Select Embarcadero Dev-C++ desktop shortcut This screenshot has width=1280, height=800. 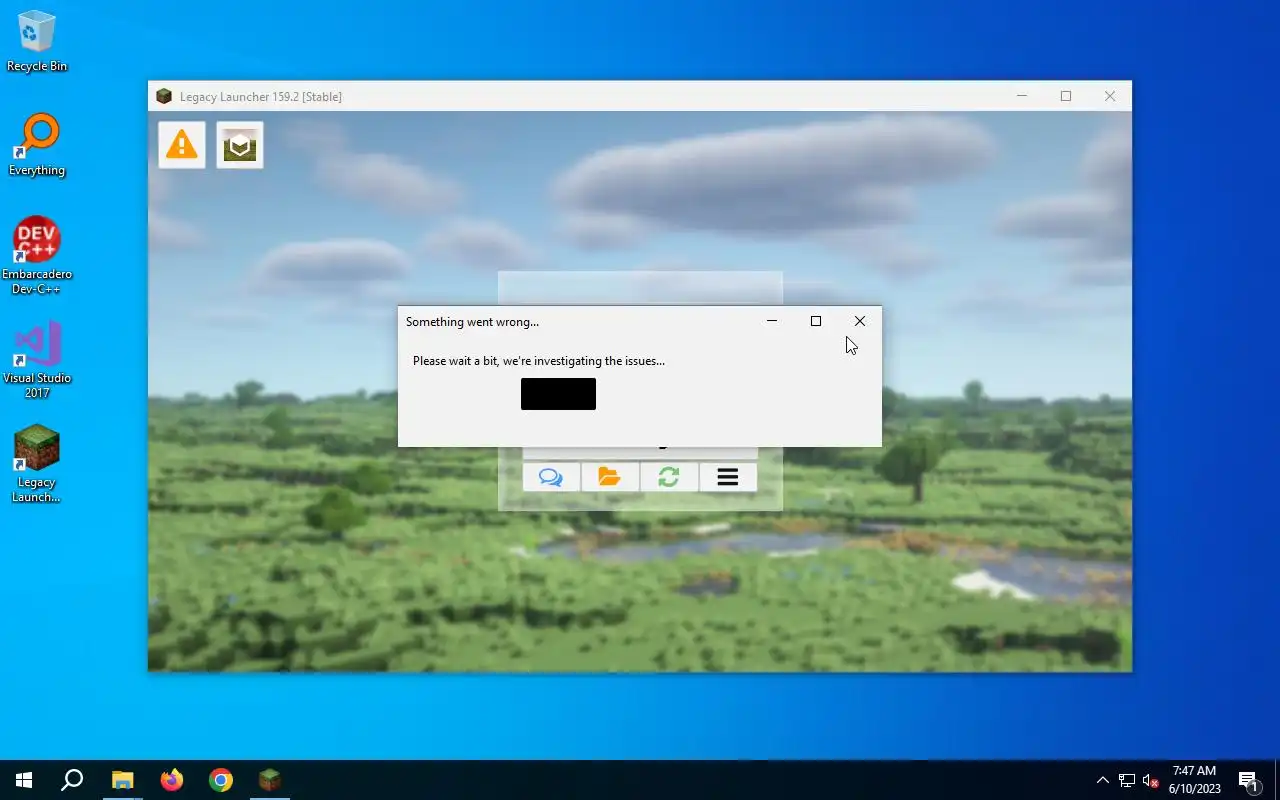[37, 256]
